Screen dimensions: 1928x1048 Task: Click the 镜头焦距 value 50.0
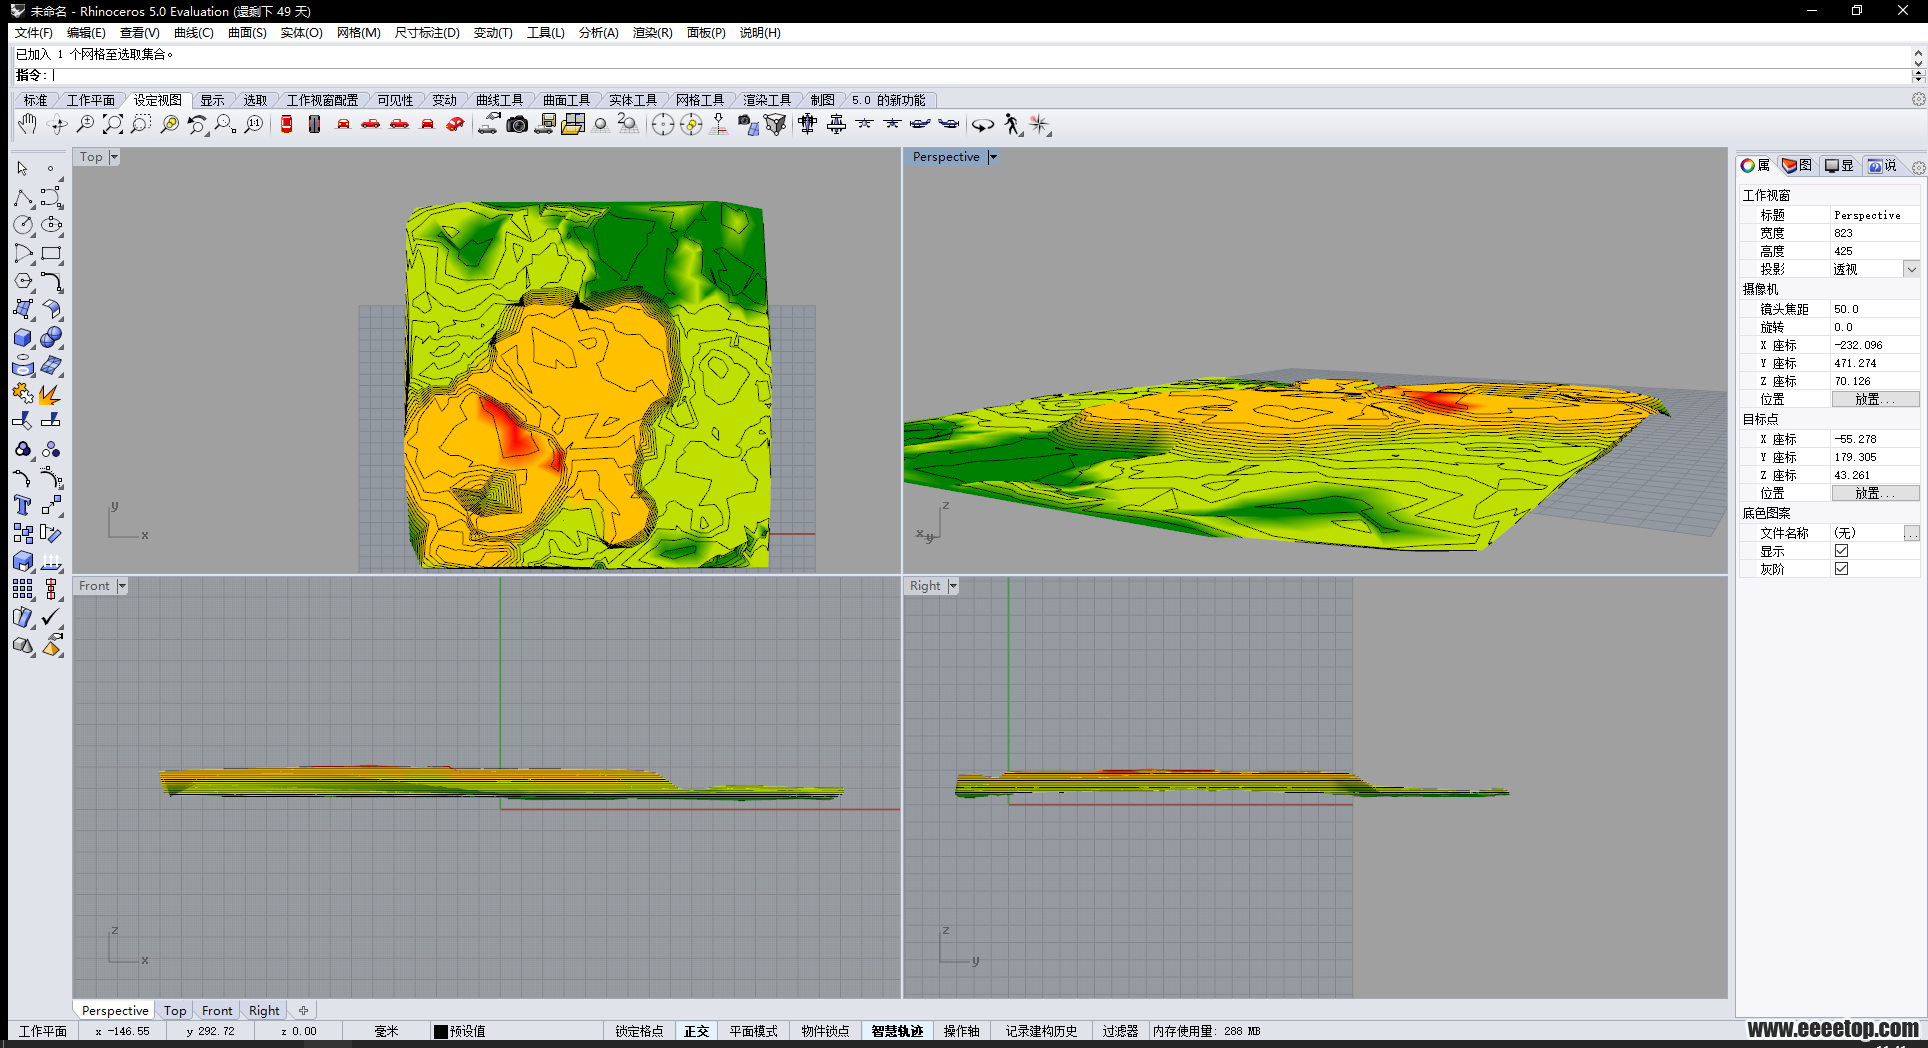tap(1874, 309)
